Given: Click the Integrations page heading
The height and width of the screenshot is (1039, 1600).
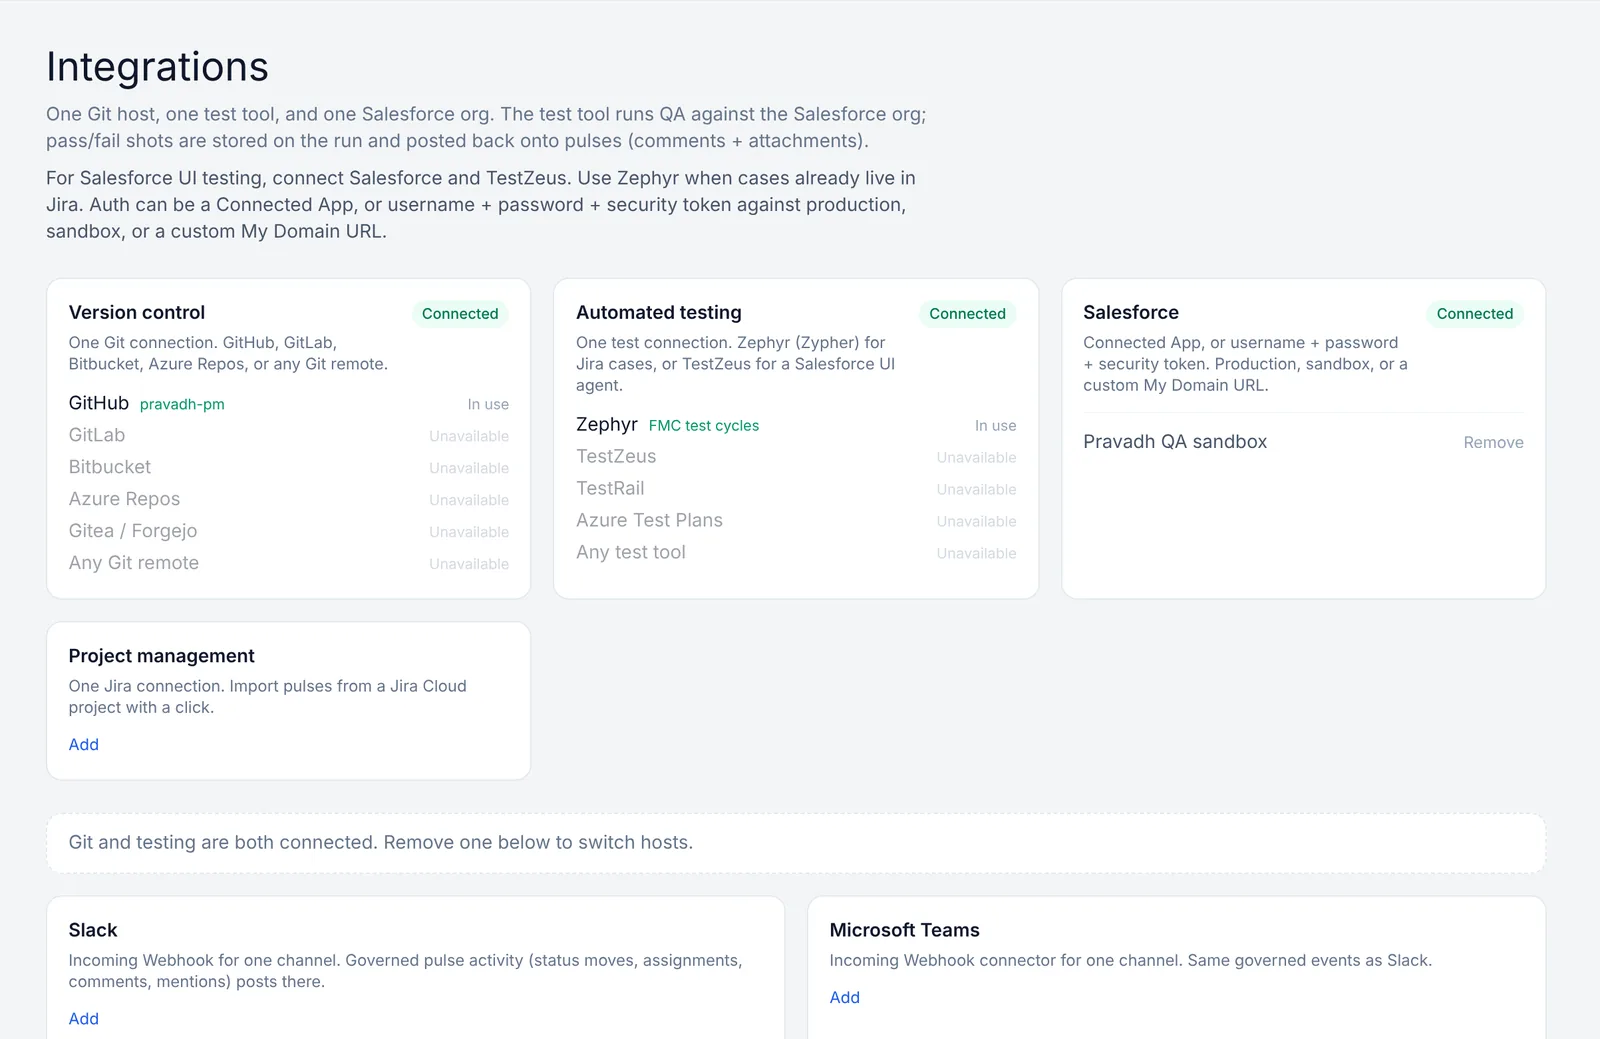Looking at the screenshot, I should [x=157, y=66].
